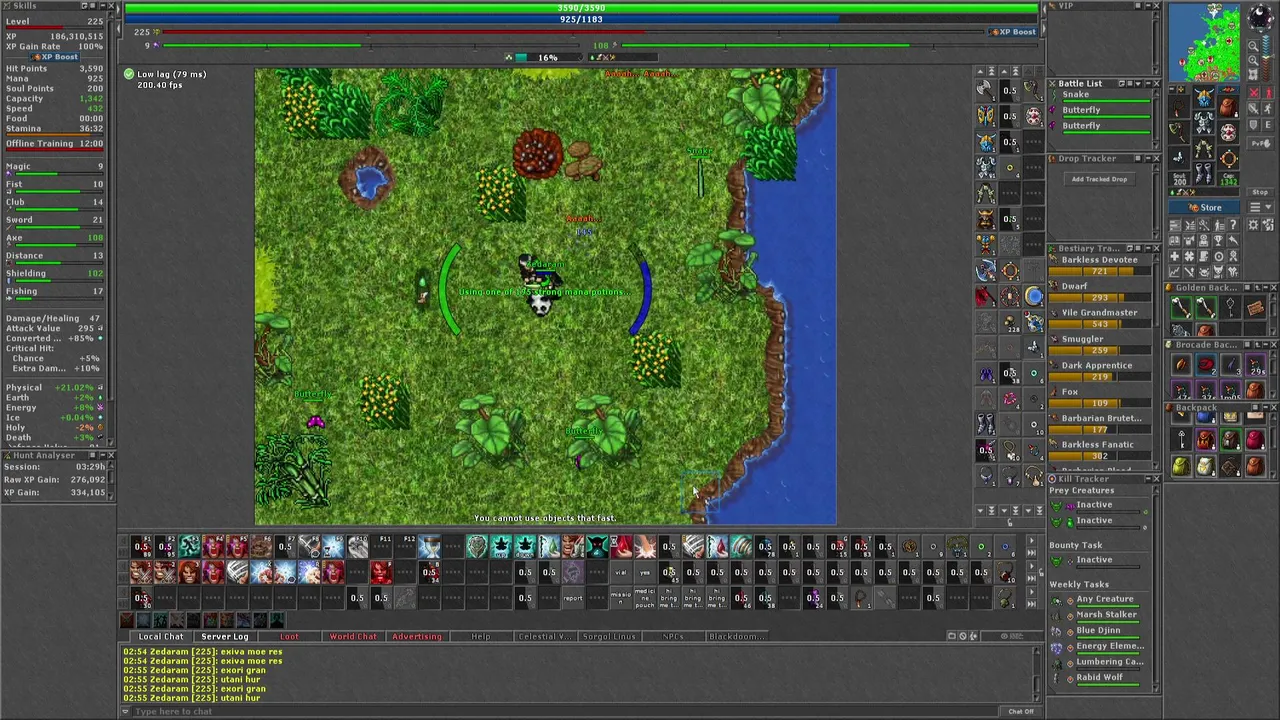
Task: Open the chat input channel dropdown arrow
Action: point(125,711)
